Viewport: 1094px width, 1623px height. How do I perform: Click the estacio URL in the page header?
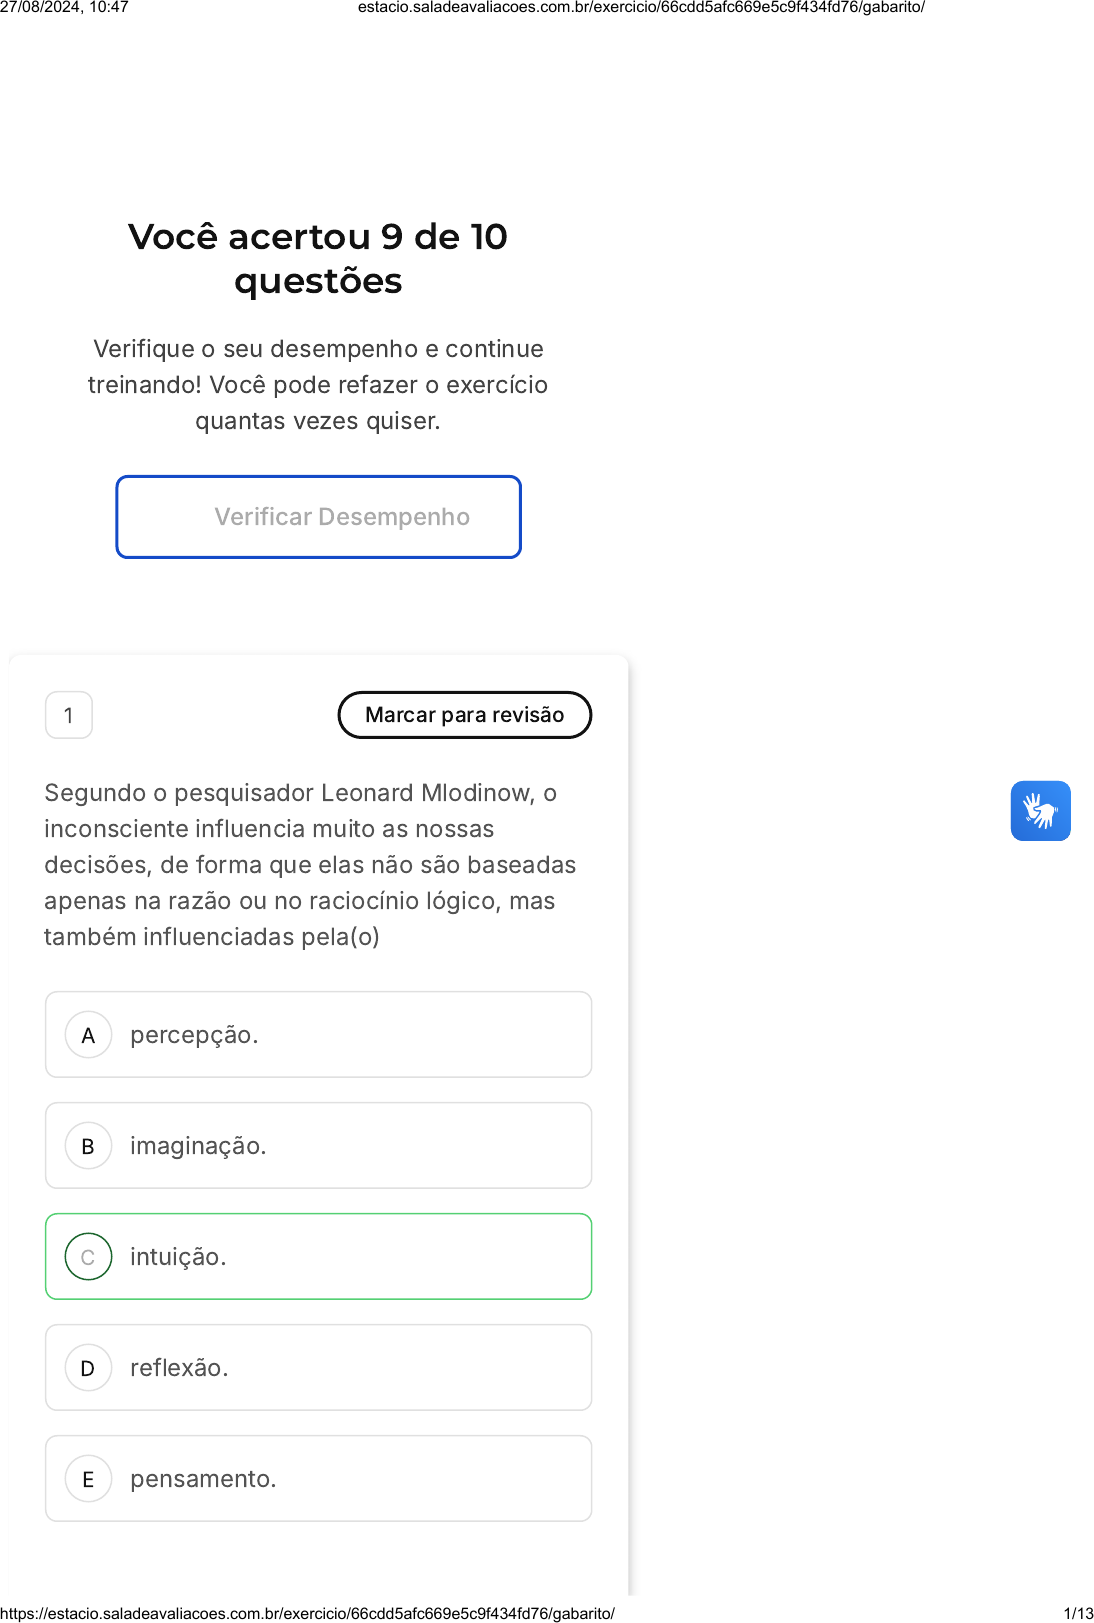click(641, 7)
